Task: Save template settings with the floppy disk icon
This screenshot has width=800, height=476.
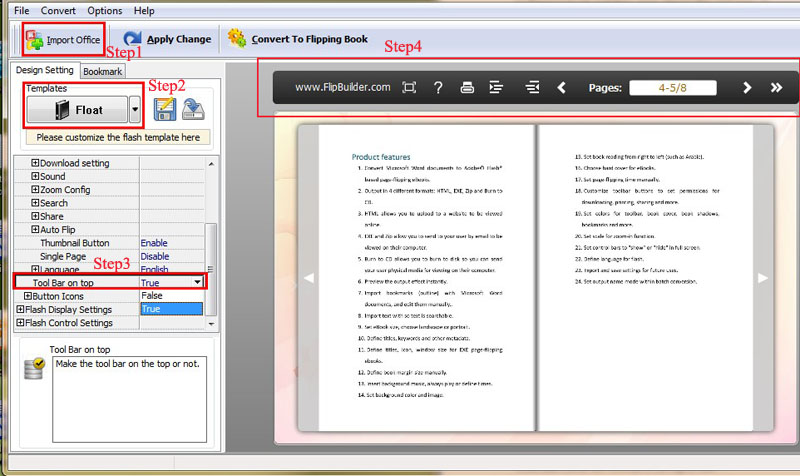Action: [x=165, y=109]
